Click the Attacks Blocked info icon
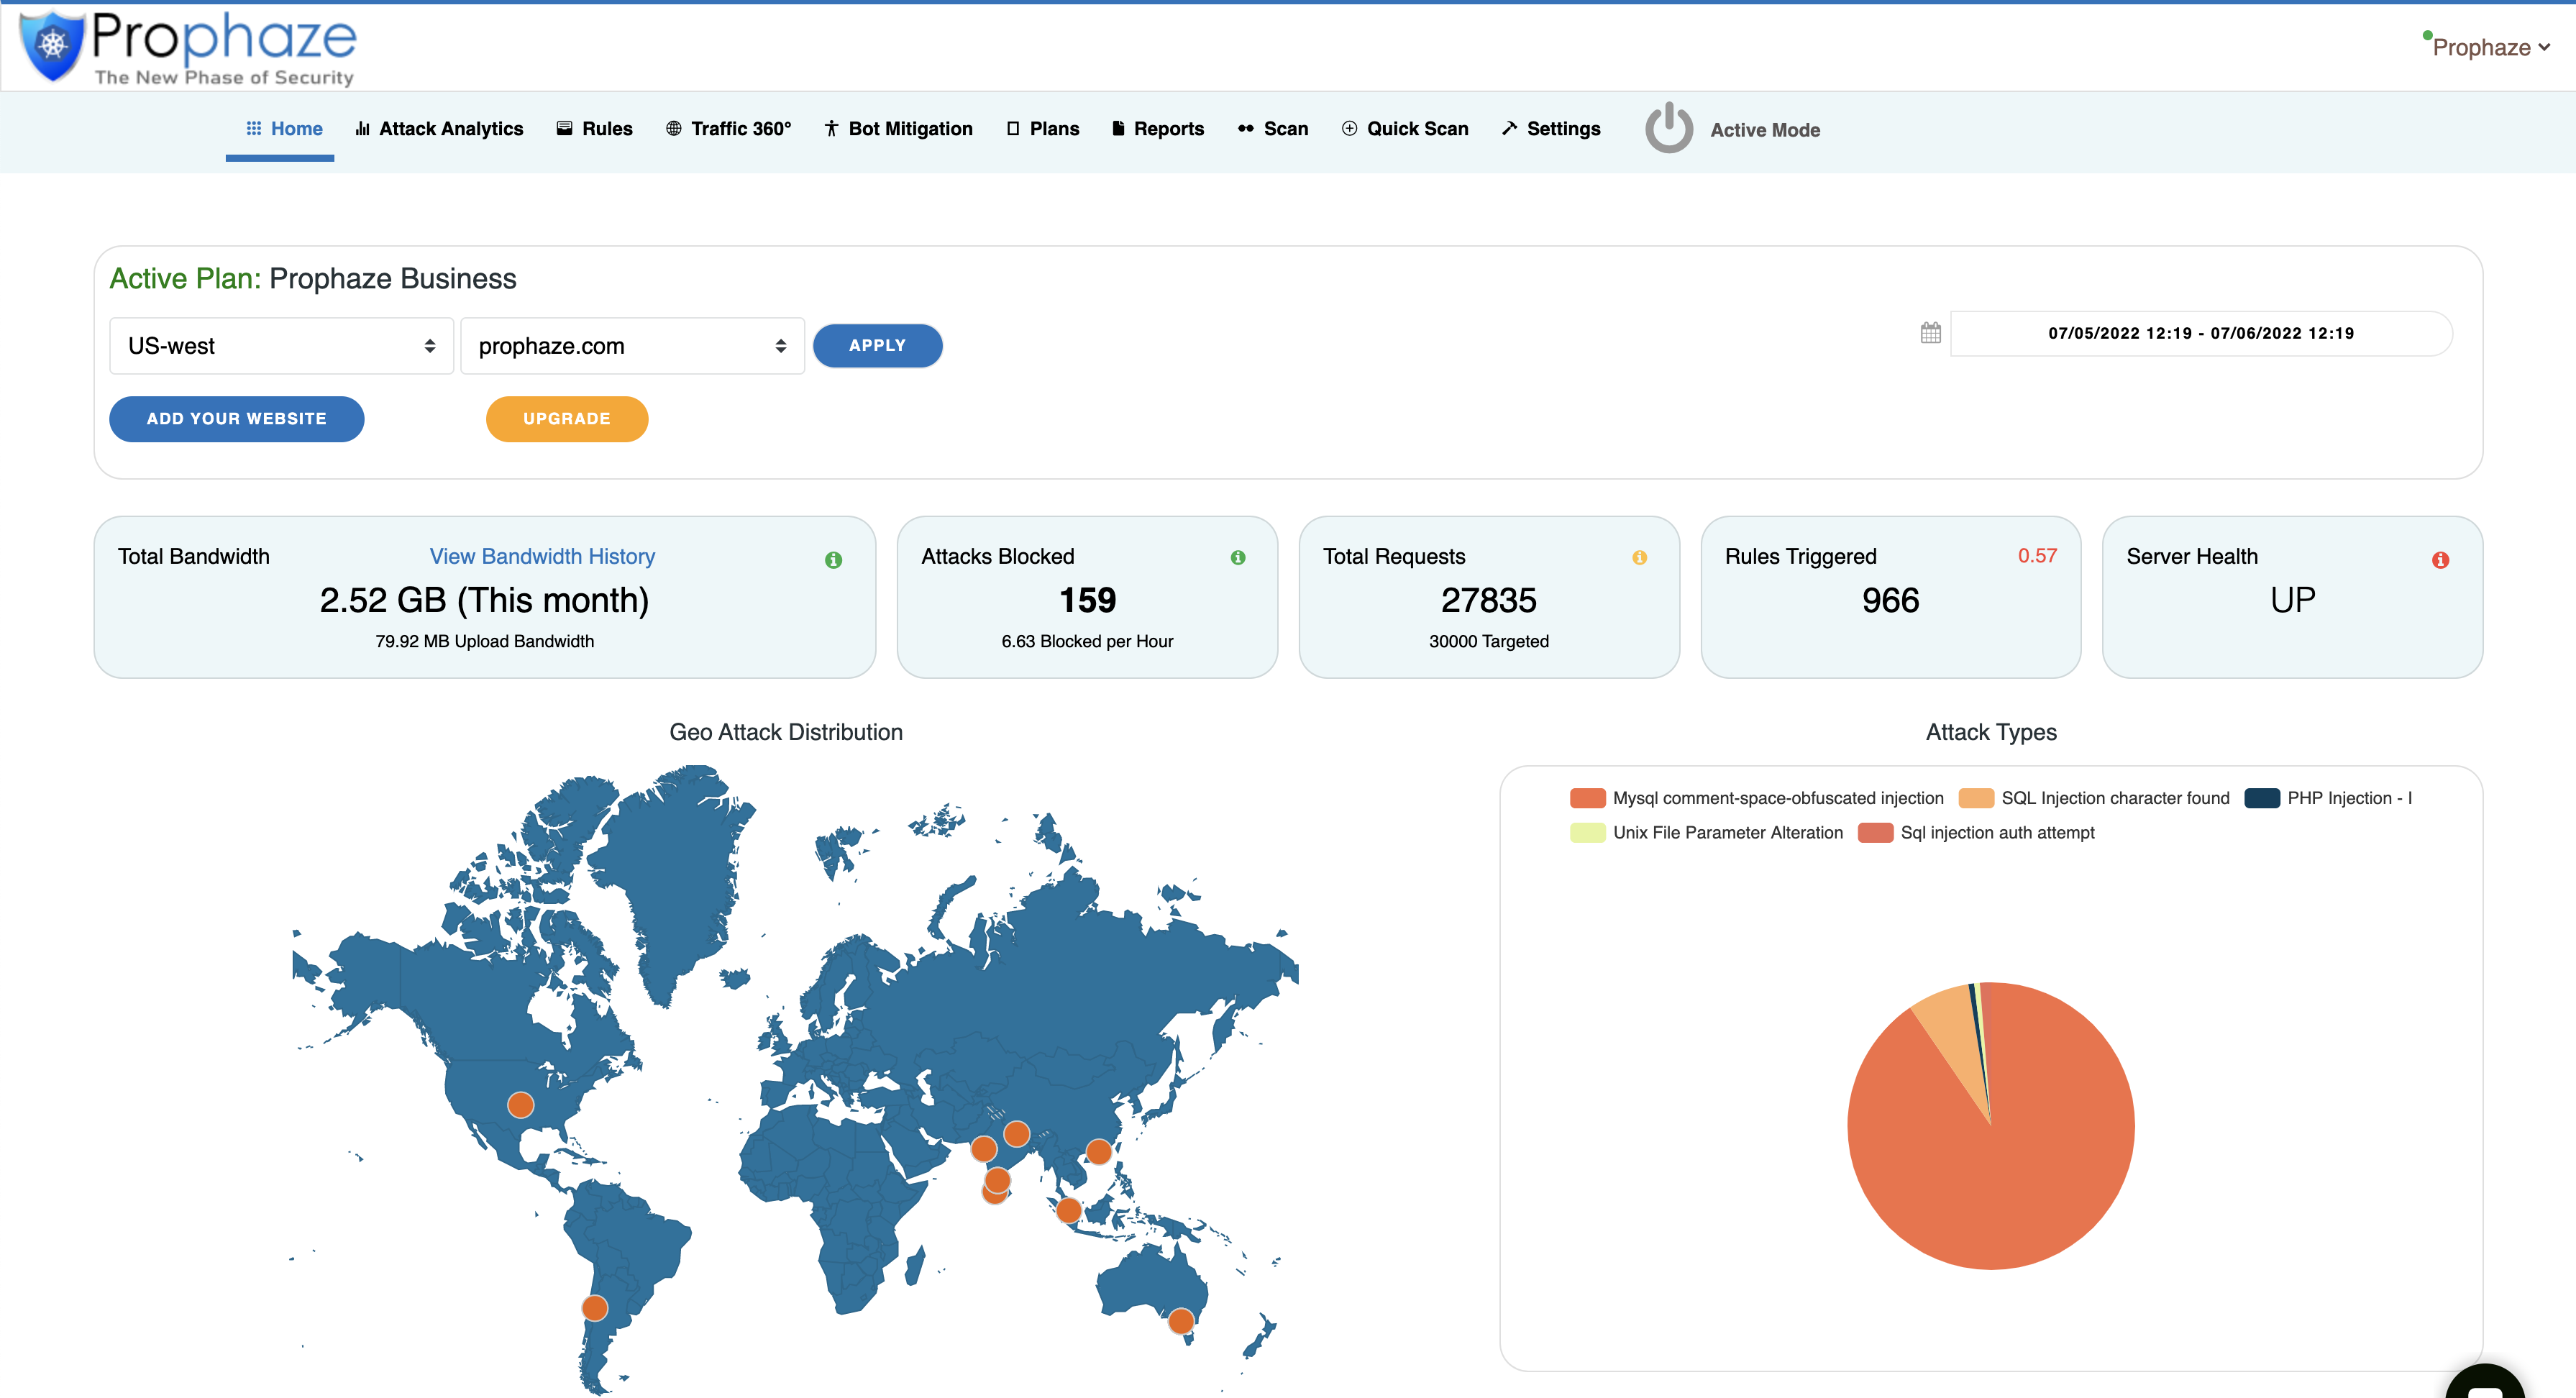This screenshot has width=2576, height=1398. [1238, 558]
